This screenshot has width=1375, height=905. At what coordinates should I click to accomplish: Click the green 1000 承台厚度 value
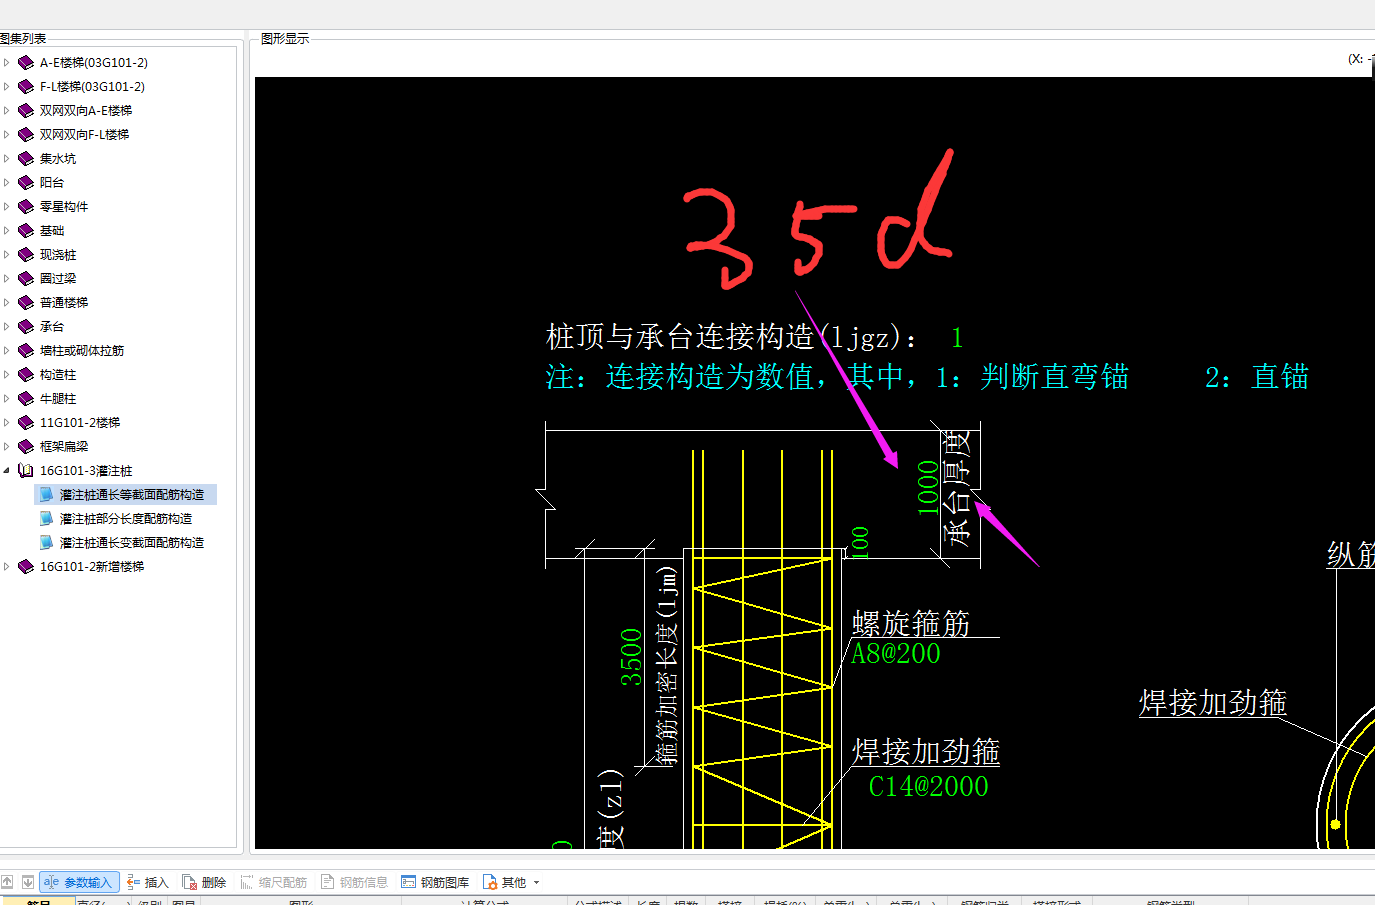928,488
